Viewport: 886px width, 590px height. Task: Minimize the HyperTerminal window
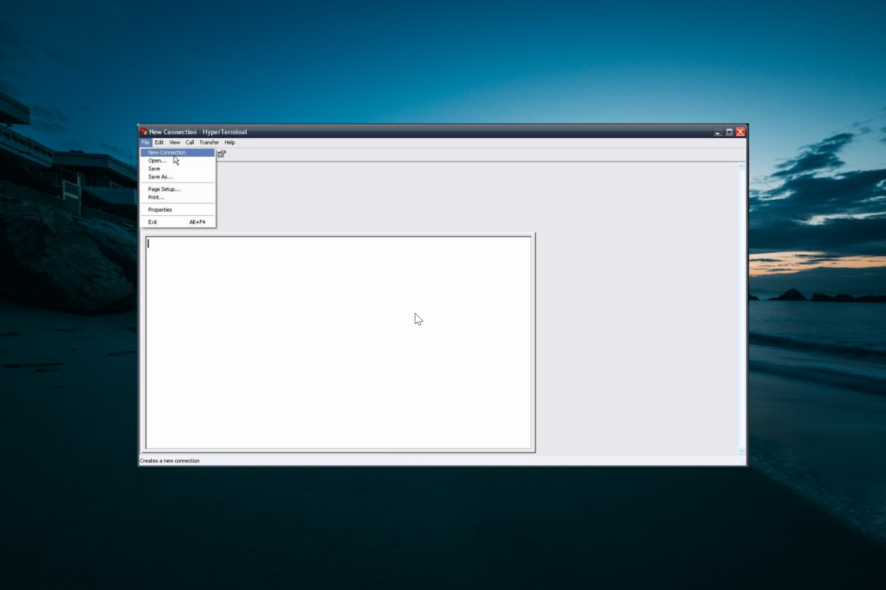pyautogui.click(x=717, y=130)
